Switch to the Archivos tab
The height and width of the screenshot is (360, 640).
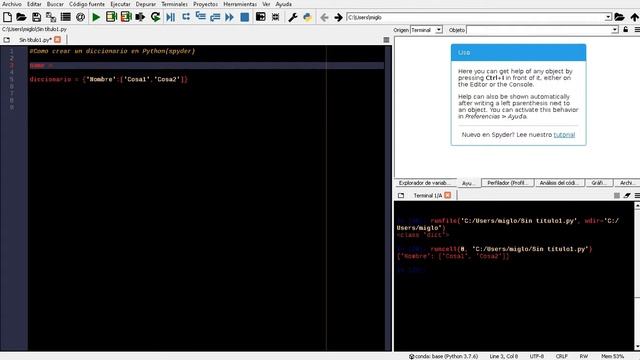pyautogui.click(x=627, y=183)
